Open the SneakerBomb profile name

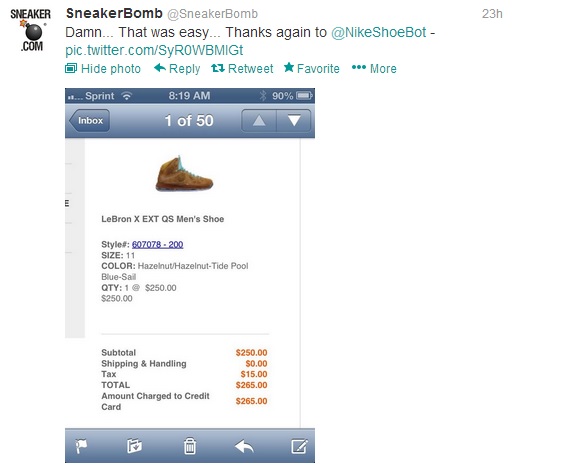click(114, 13)
